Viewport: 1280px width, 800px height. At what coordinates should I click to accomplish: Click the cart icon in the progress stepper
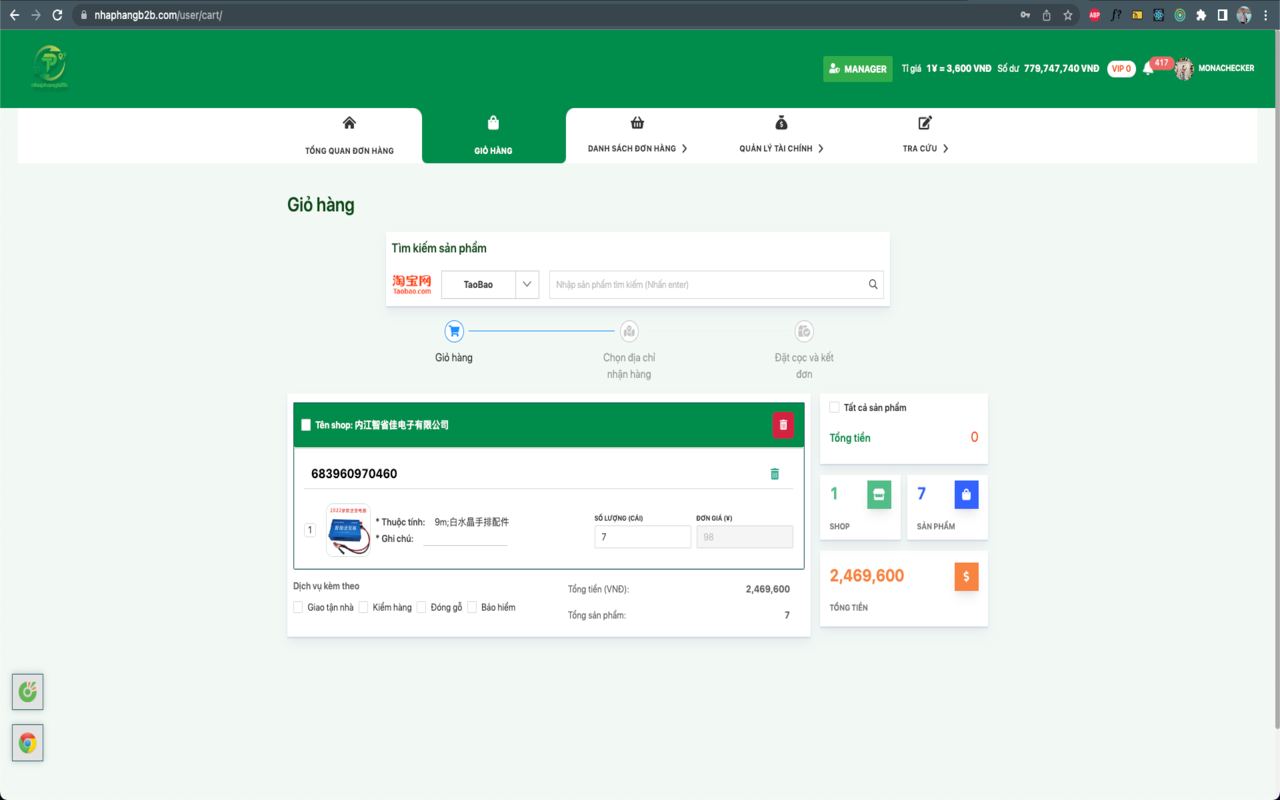pyautogui.click(x=454, y=330)
